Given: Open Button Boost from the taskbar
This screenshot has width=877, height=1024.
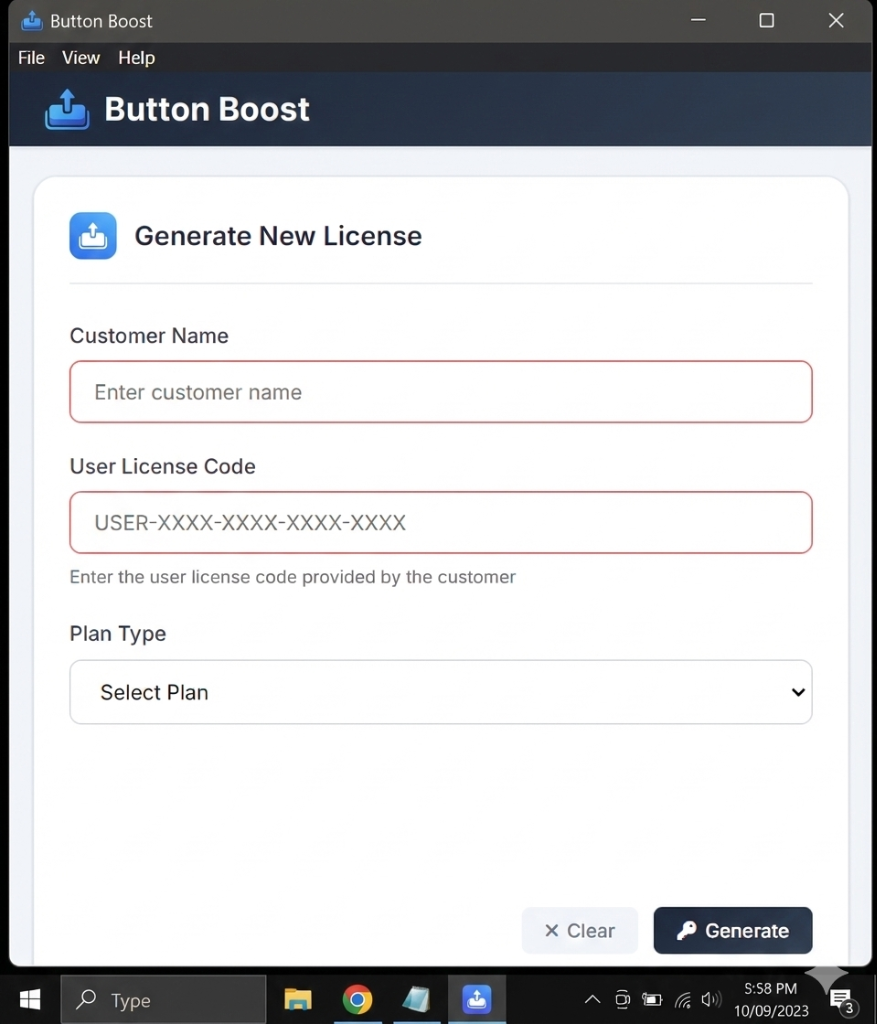Looking at the screenshot, I should (477, 998).
